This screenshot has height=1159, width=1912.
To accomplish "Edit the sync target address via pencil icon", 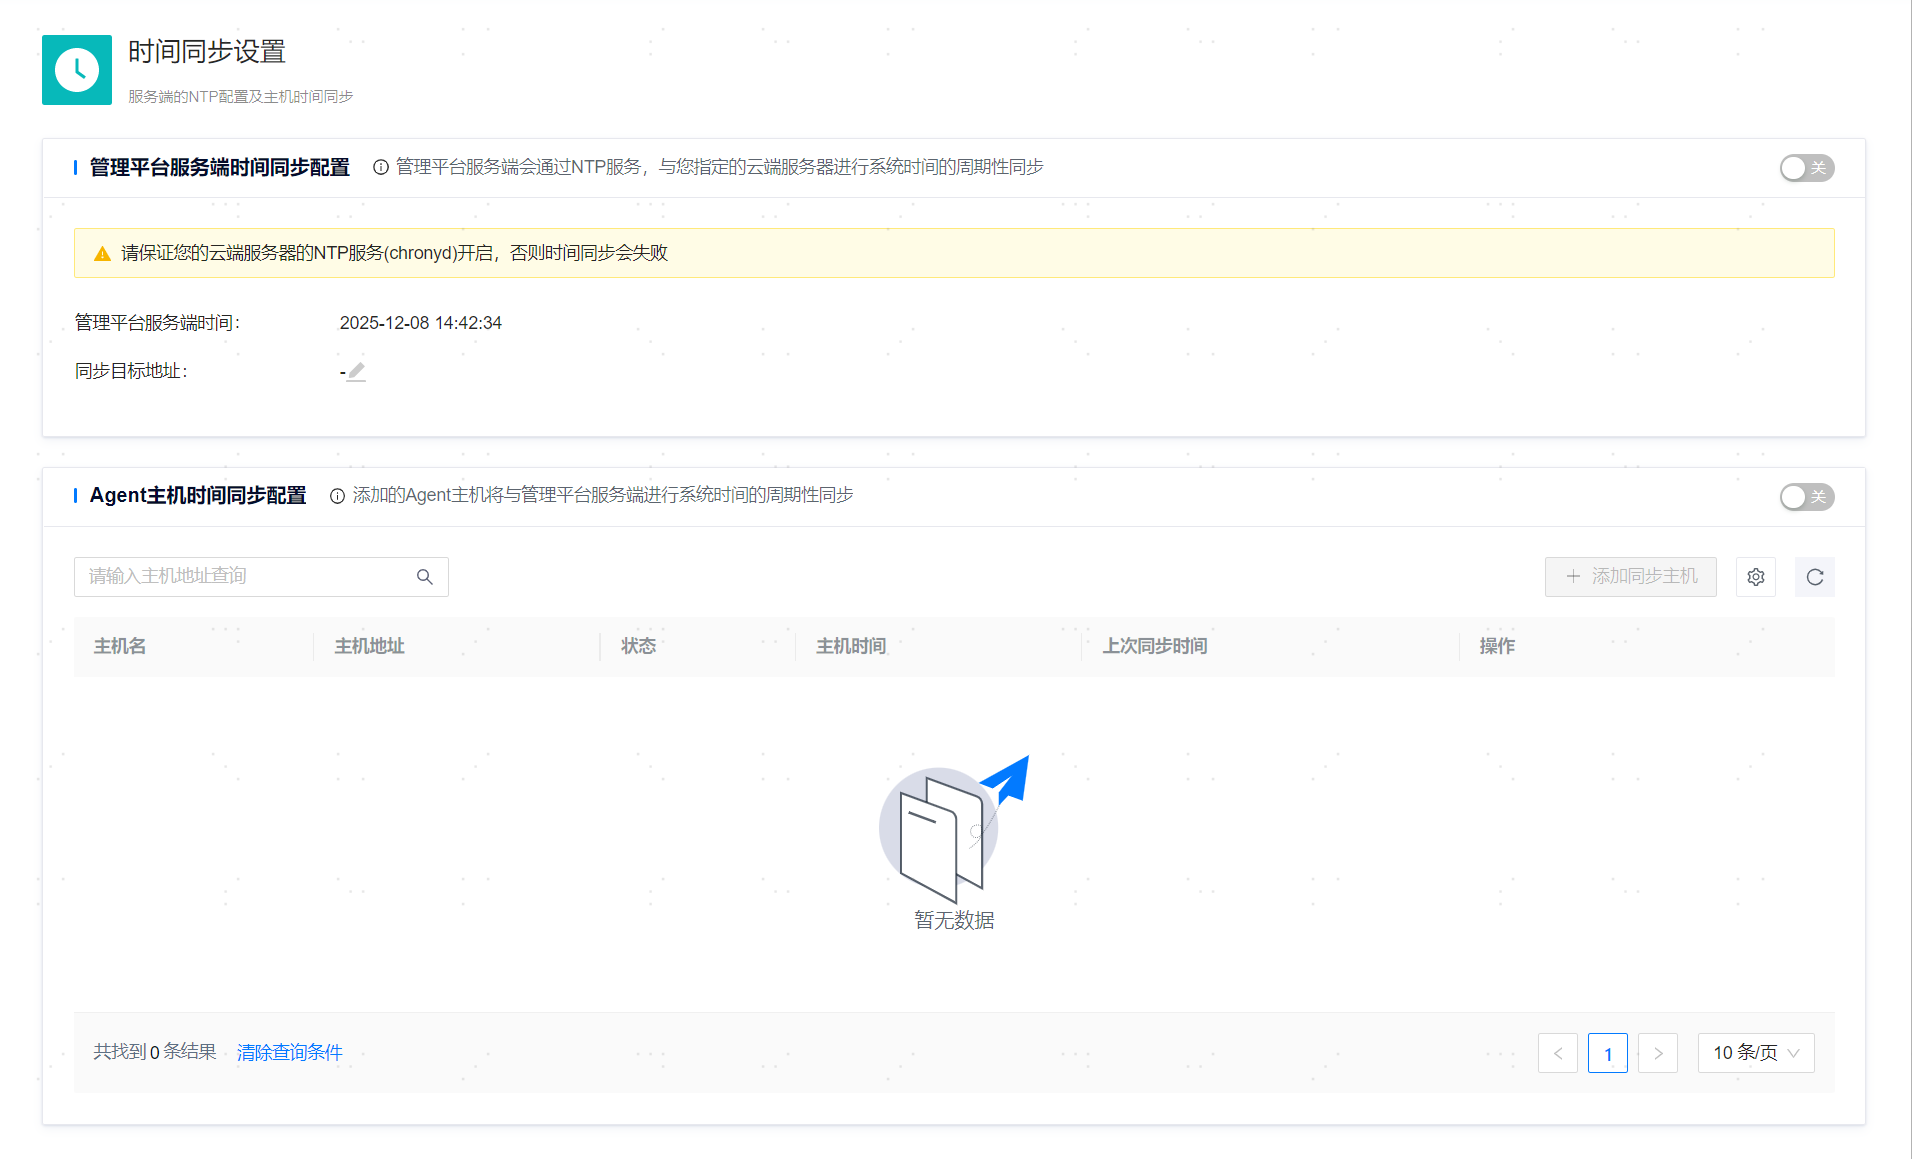I will [x=357, y=372].
